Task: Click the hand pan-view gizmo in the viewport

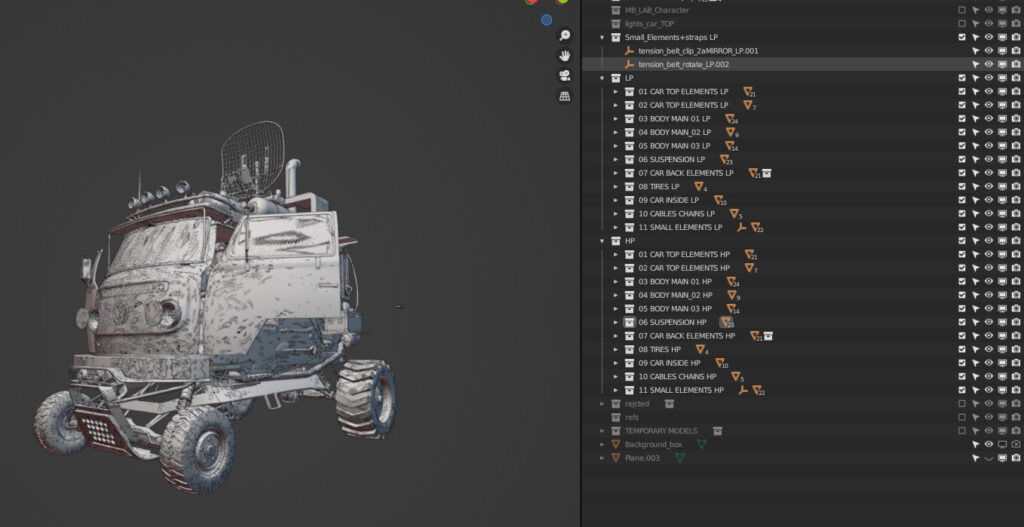Action: (565, 56)
